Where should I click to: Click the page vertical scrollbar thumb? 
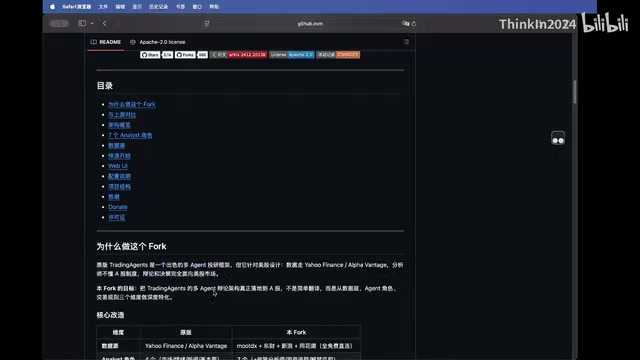point(575,92)
